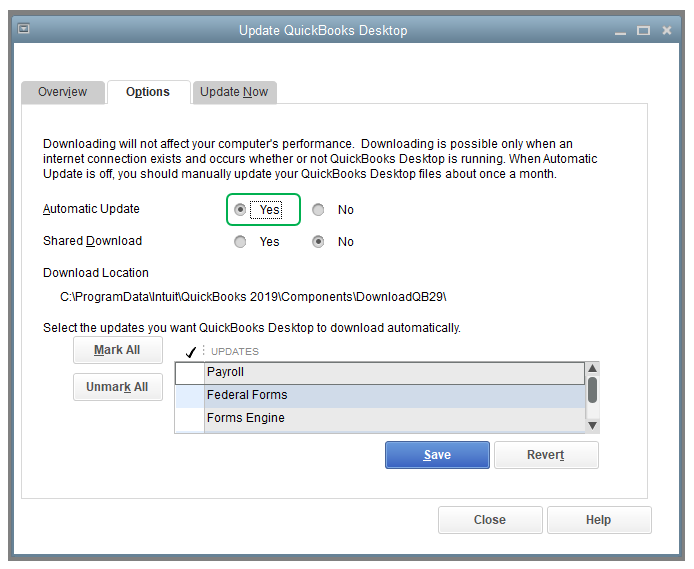Screen dimensions: 694x569
Task: Set Automatic Update to No
Action: (x=318, y=210)
